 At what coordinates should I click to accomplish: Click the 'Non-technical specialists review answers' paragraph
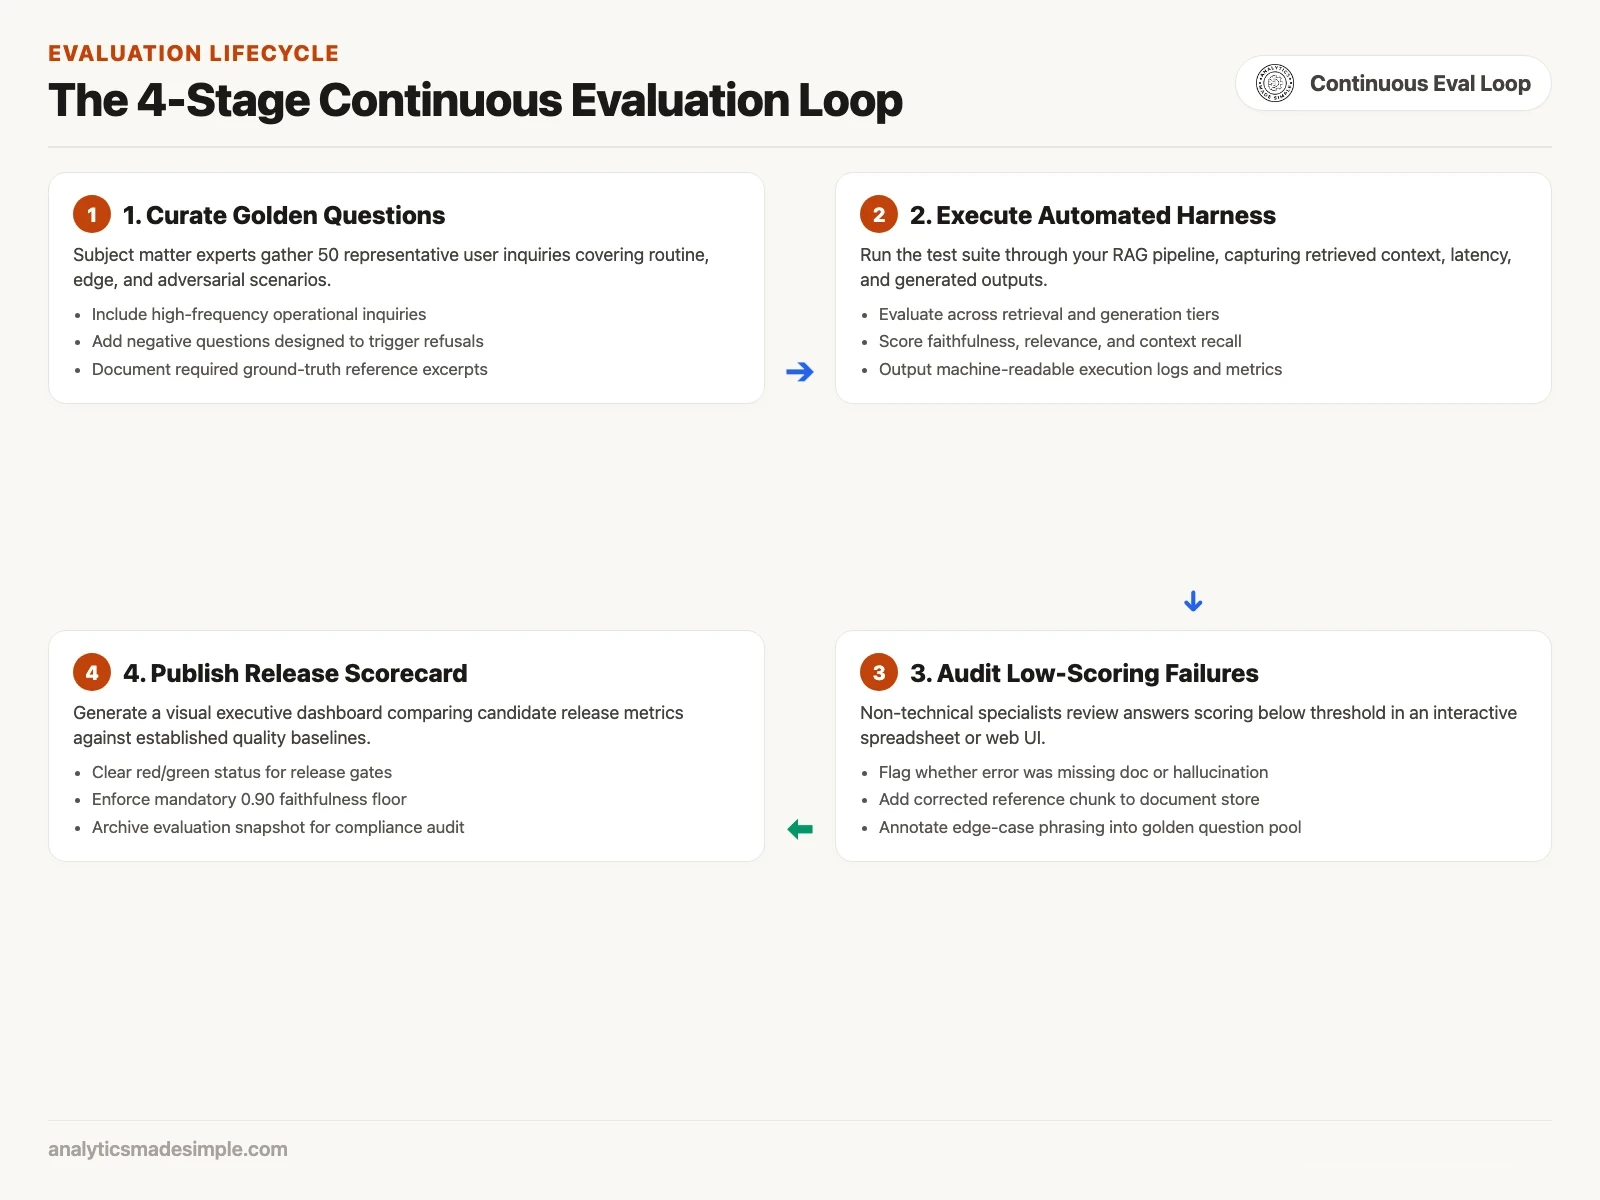[x=1188, y=725]
